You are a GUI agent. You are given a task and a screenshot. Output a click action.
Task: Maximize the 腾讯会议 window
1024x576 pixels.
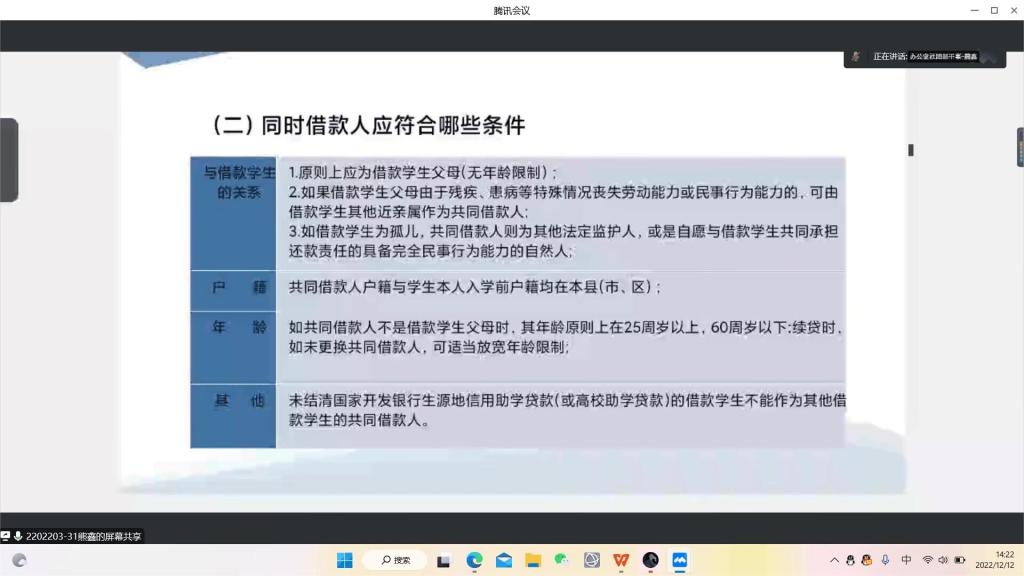click(994, 10)
